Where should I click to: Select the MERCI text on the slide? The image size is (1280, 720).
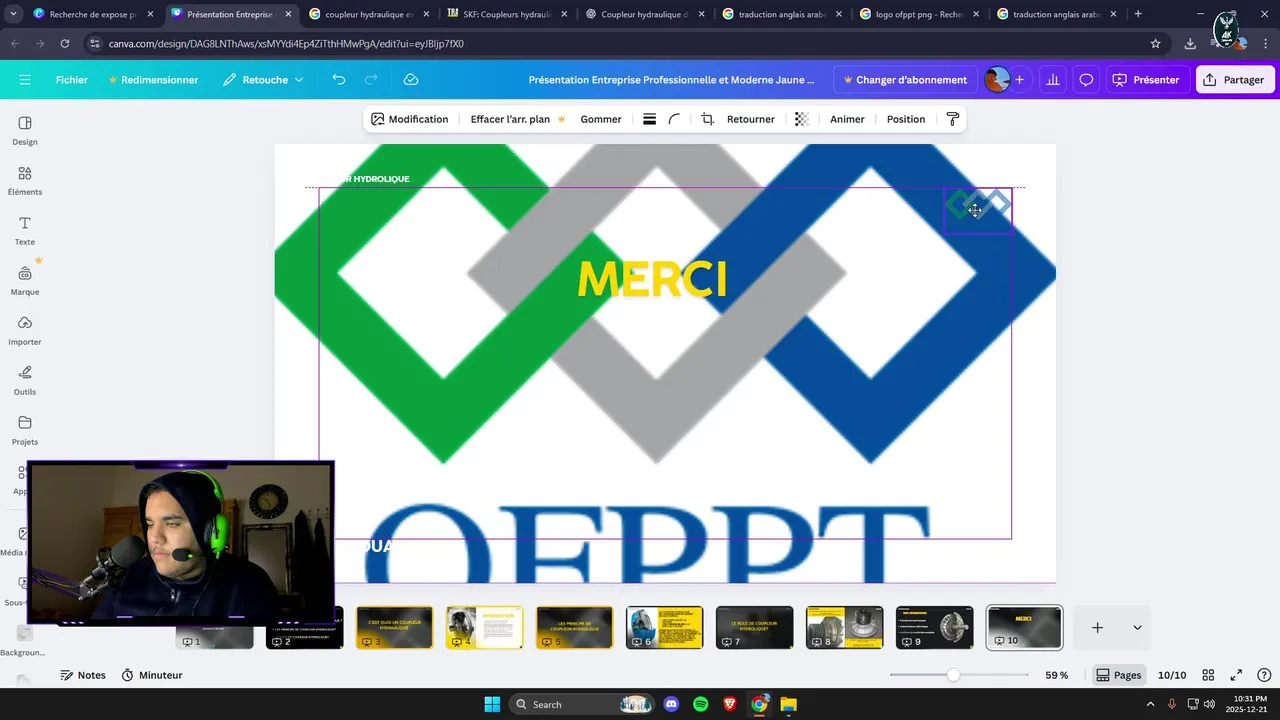tap(652, 280)
